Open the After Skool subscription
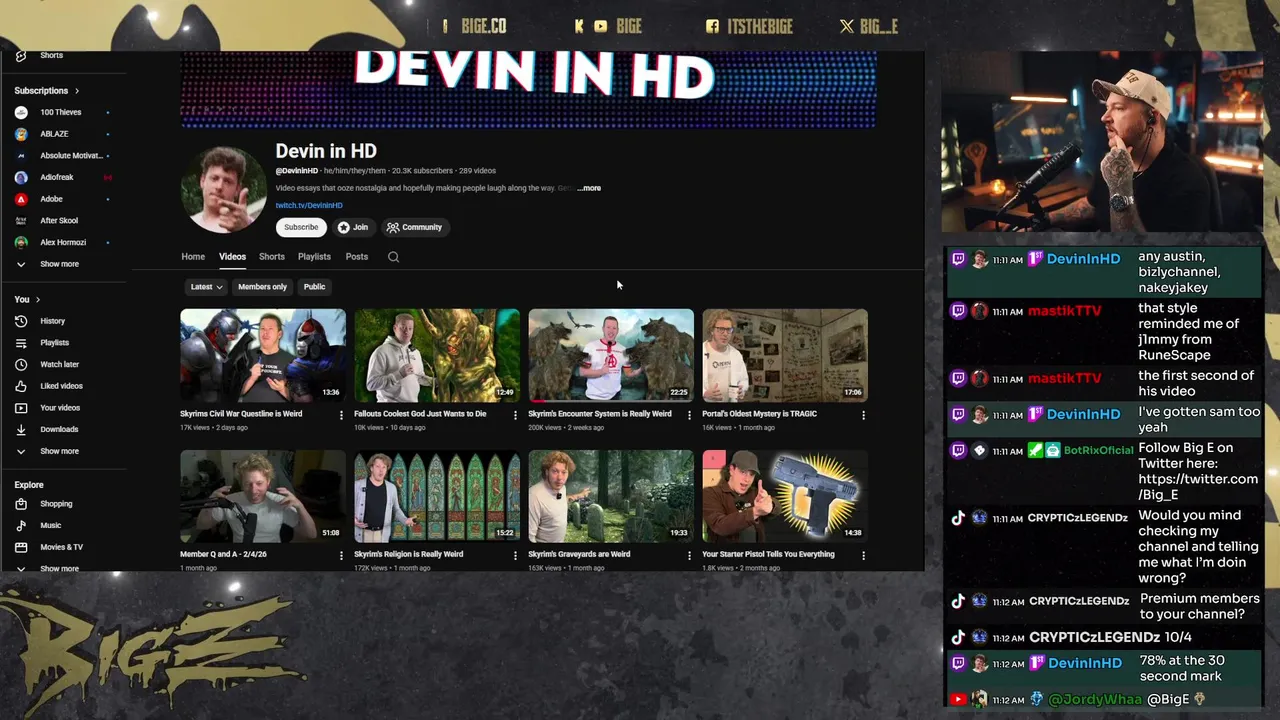Viewport: 1280px width, 720px height. click(59, 221)
